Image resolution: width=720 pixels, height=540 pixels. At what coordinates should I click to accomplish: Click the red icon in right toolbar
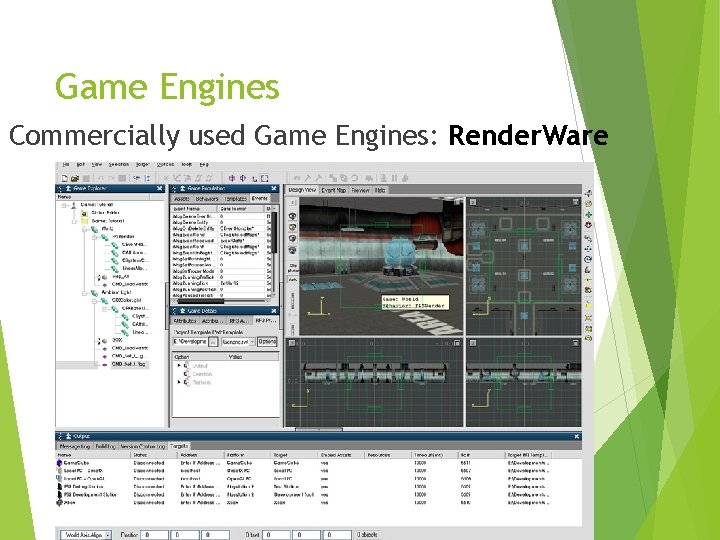point(588,225)
